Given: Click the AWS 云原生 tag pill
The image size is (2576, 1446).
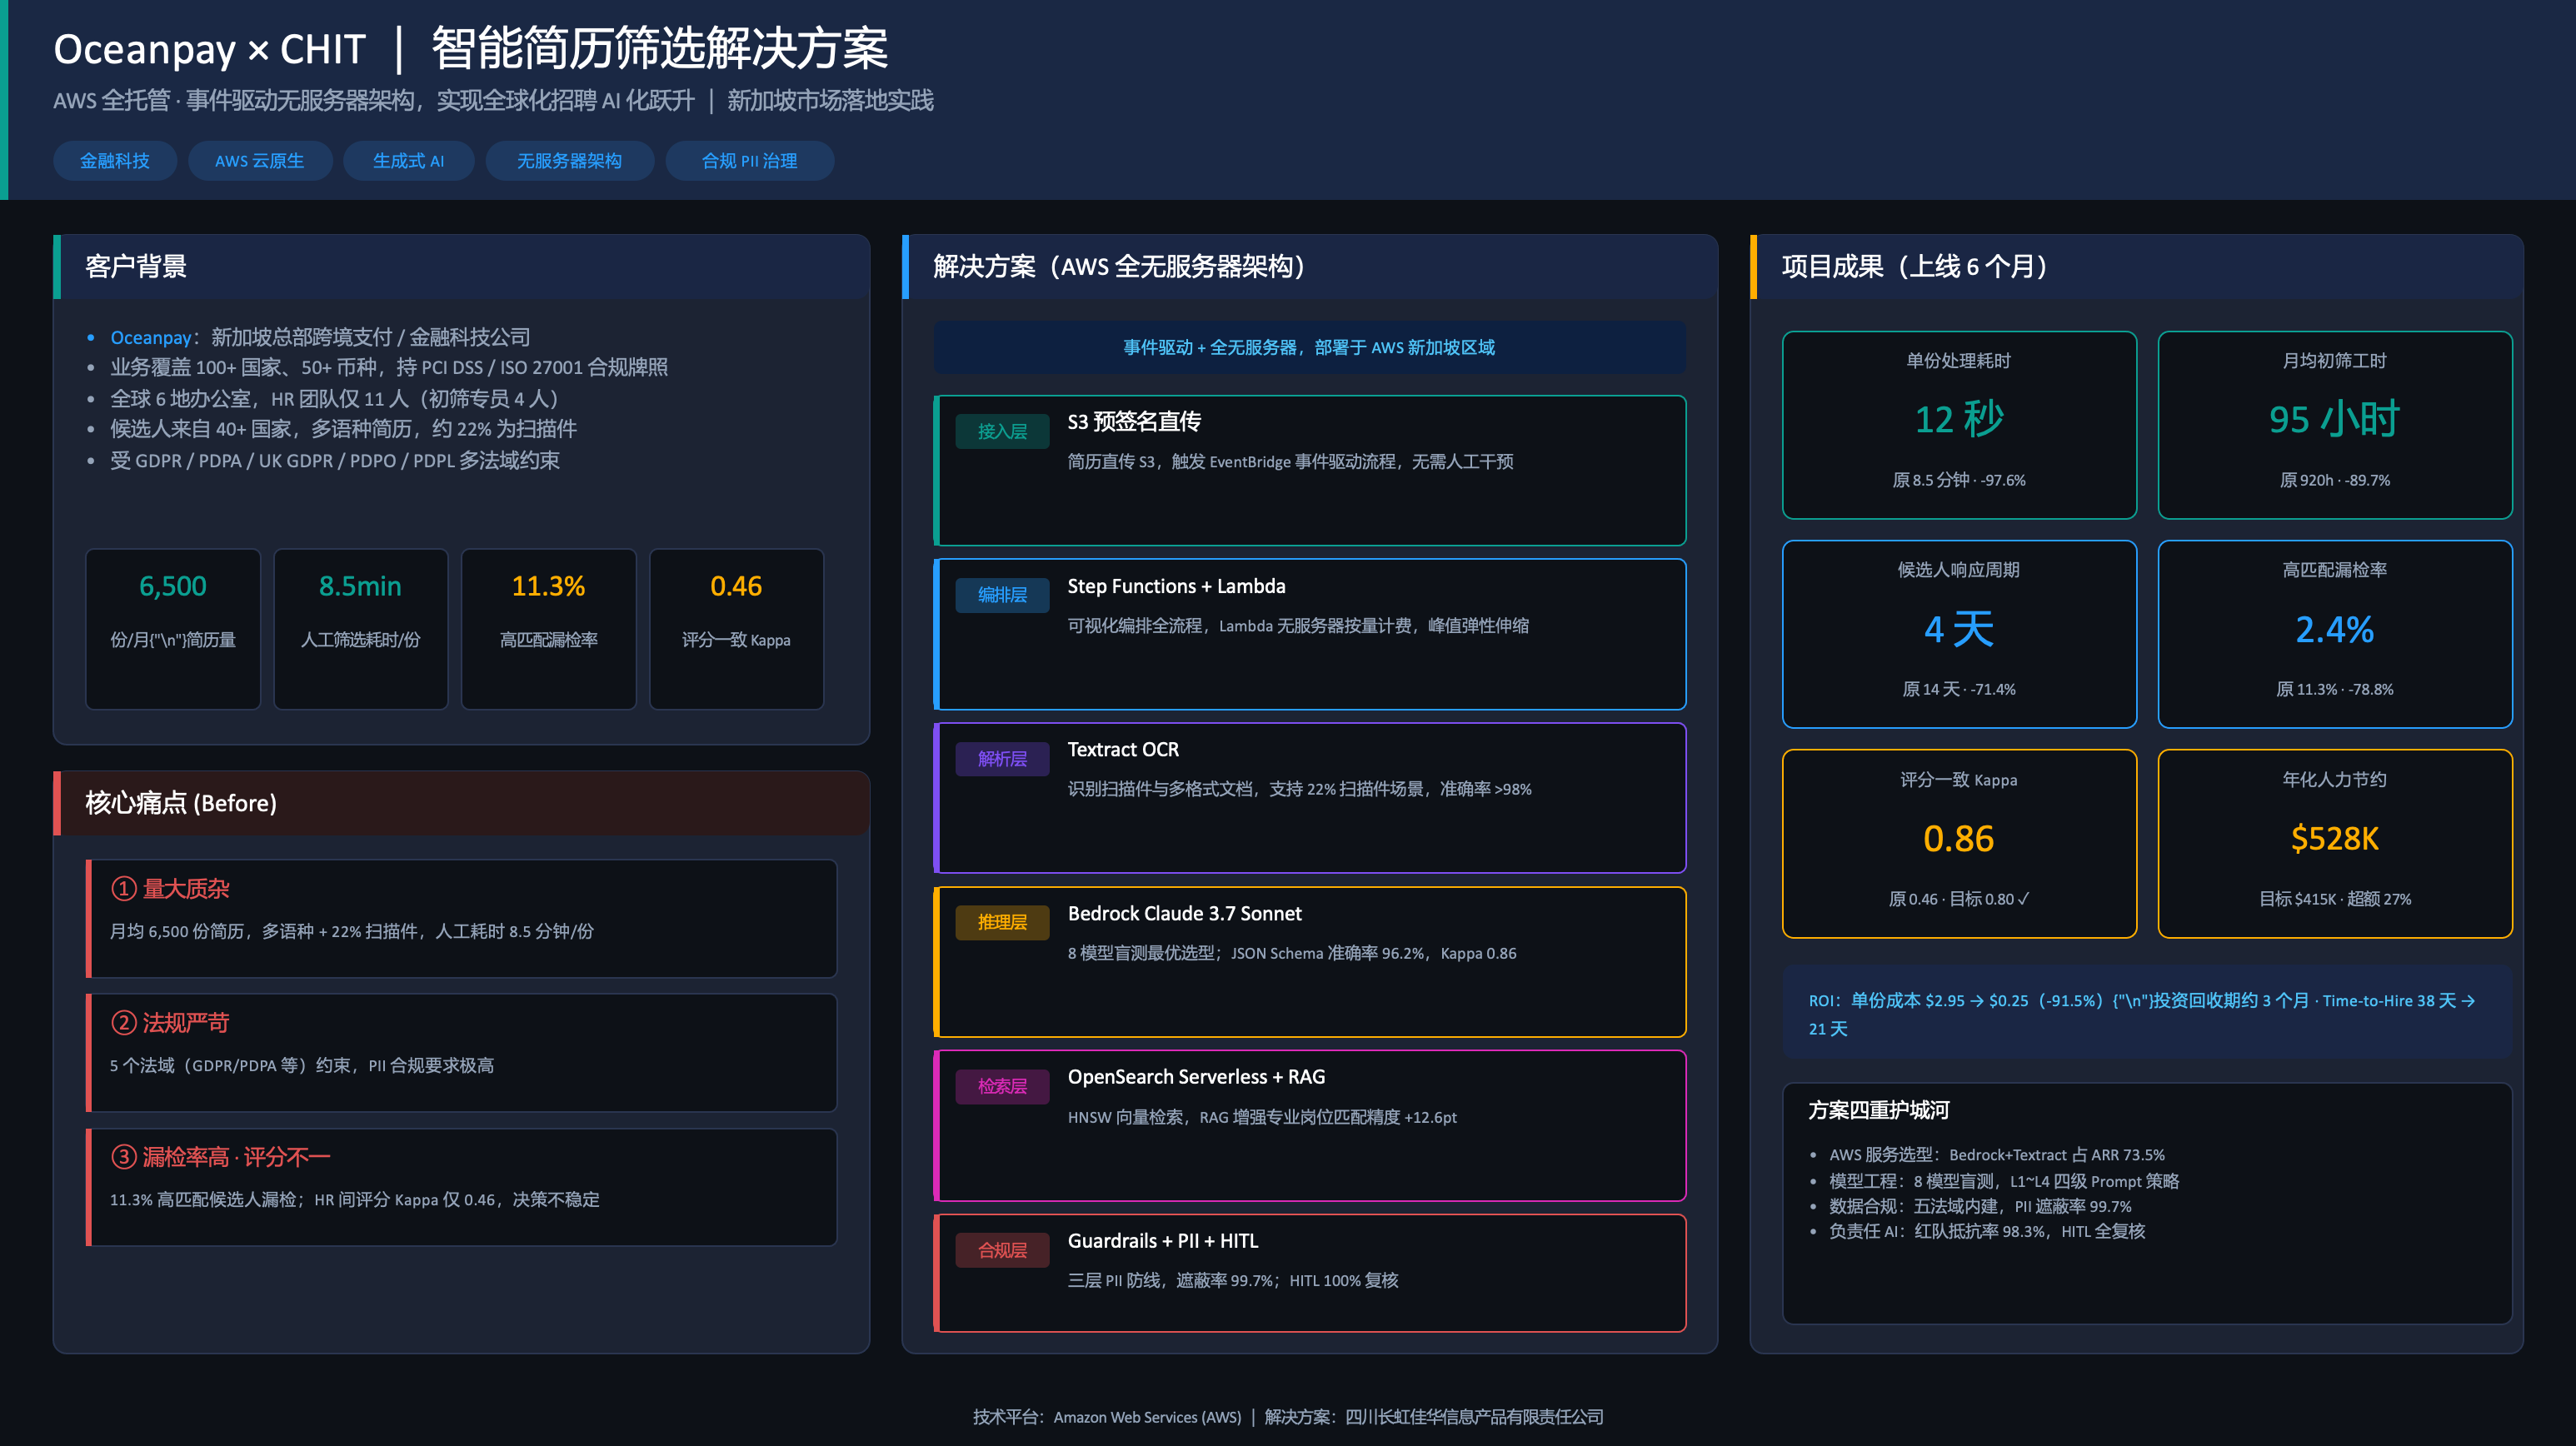Looking at the screenshot, I should [x=260, y=161].
